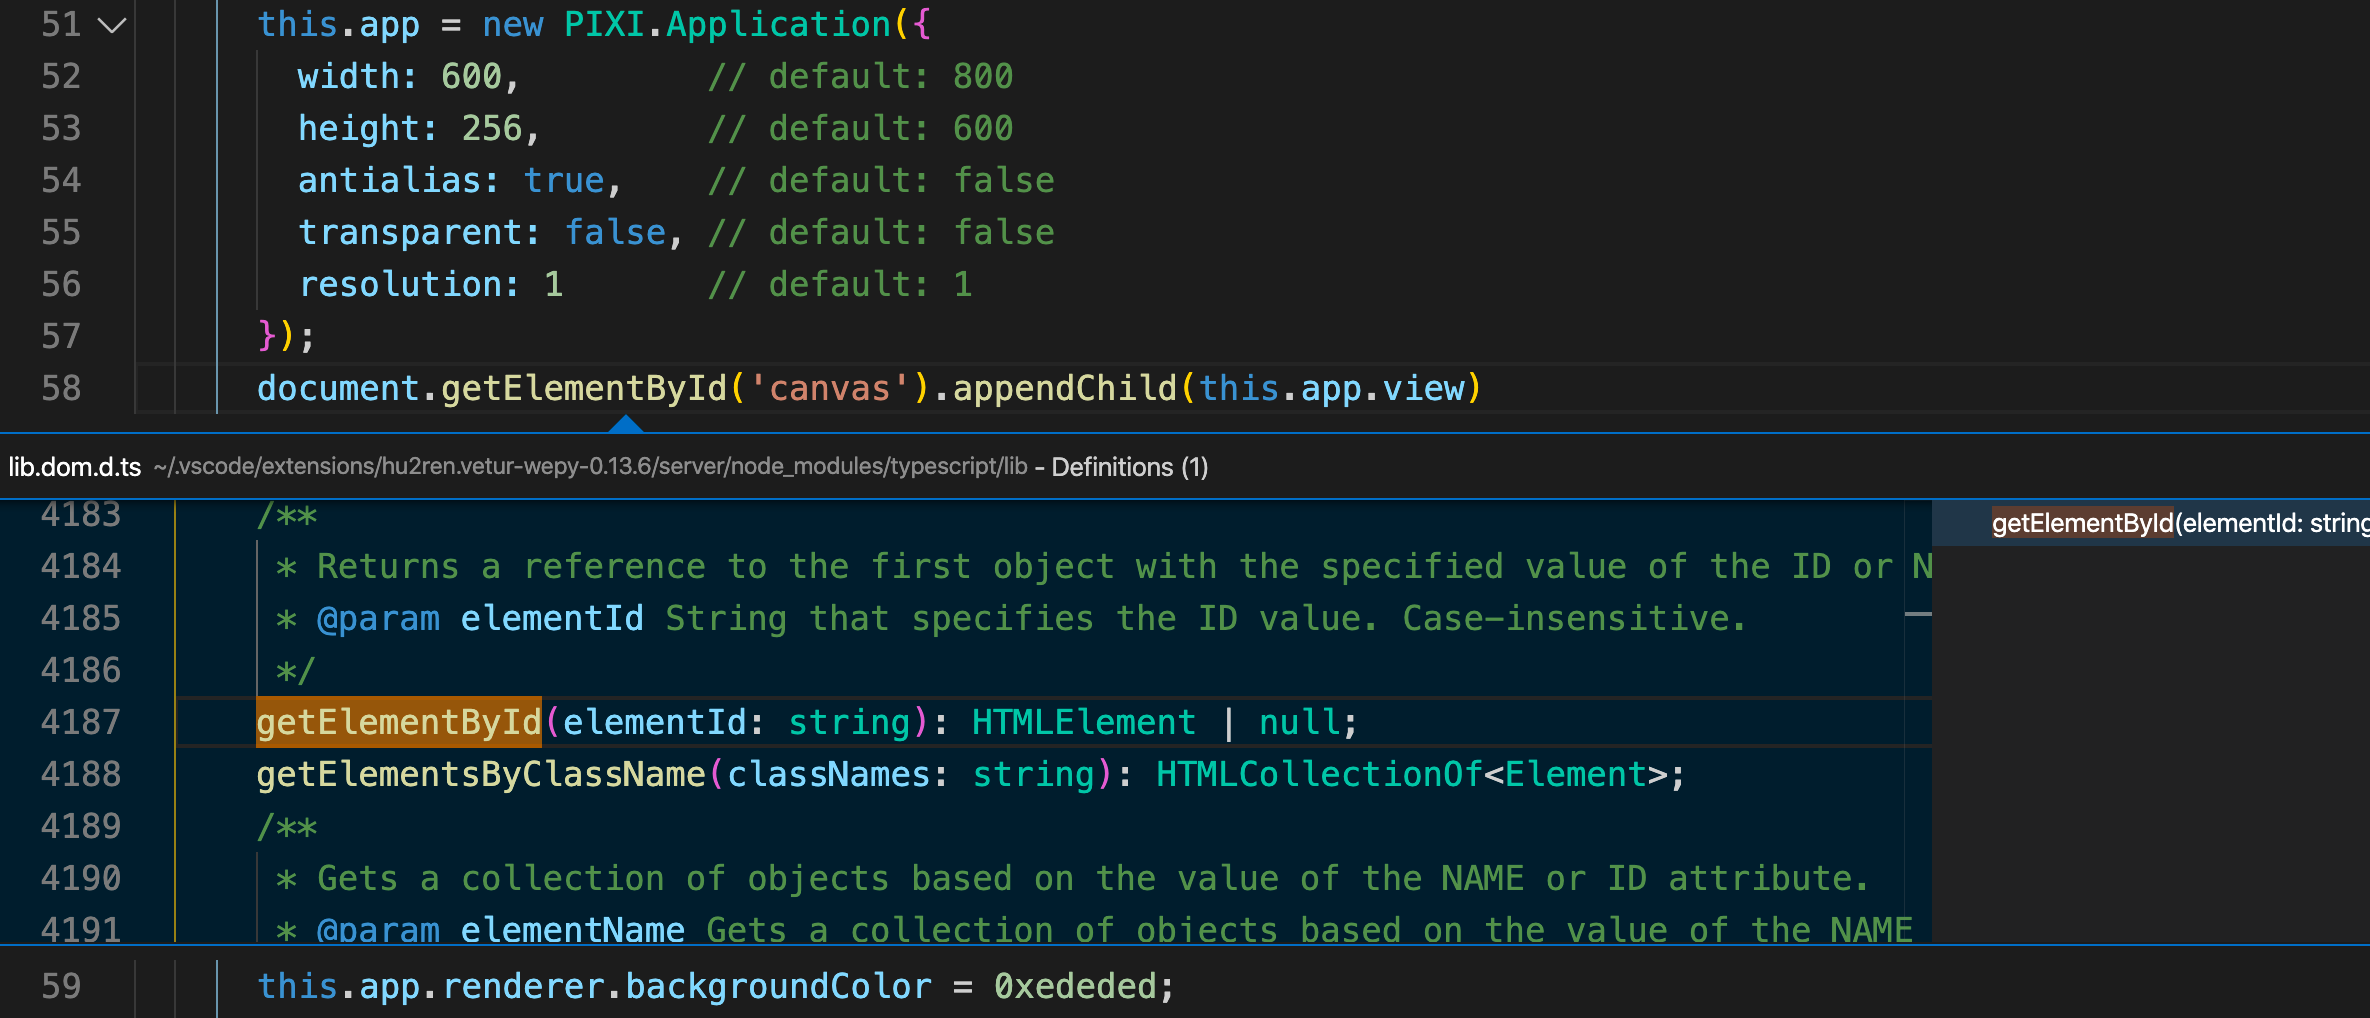Click highlighted getElementById on line 4187
Image resolution: width=2370 pixels, height=1018 pixels.
pos(398,722)
